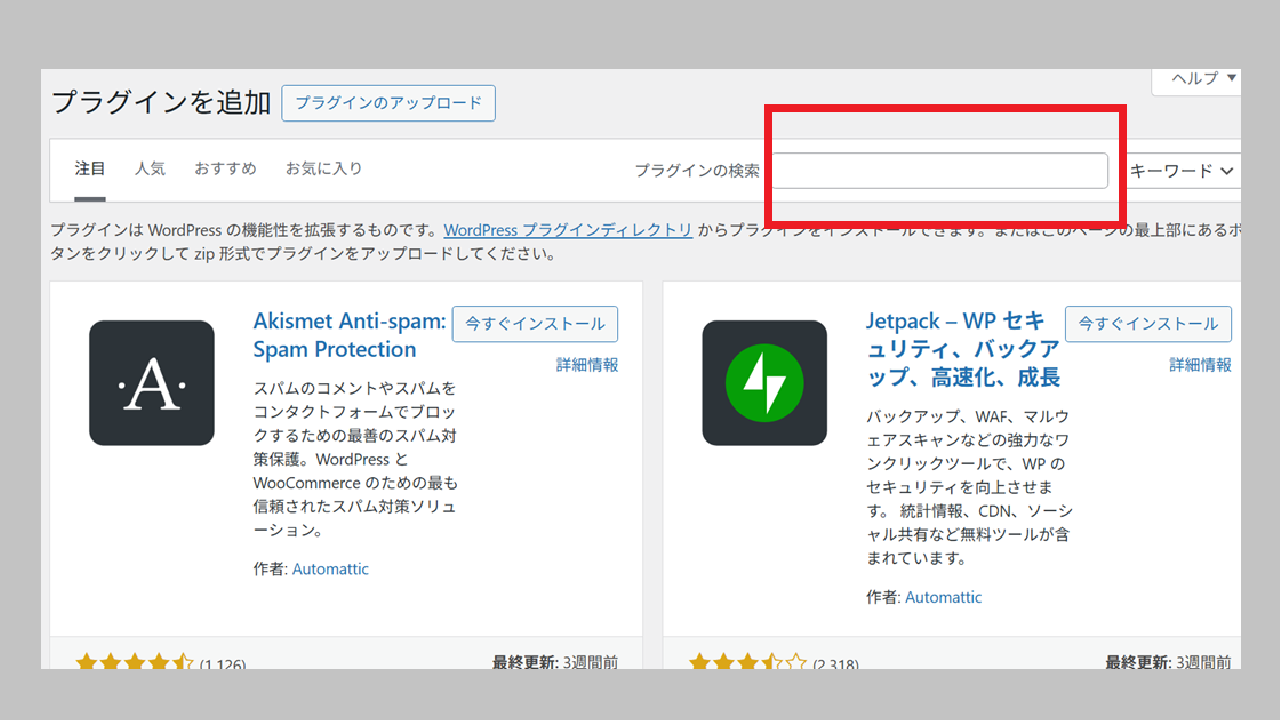Viewport: 1280px width, 720px height.
Task: Open 詳細情報 link for Akismet
Action: (587, 365)
